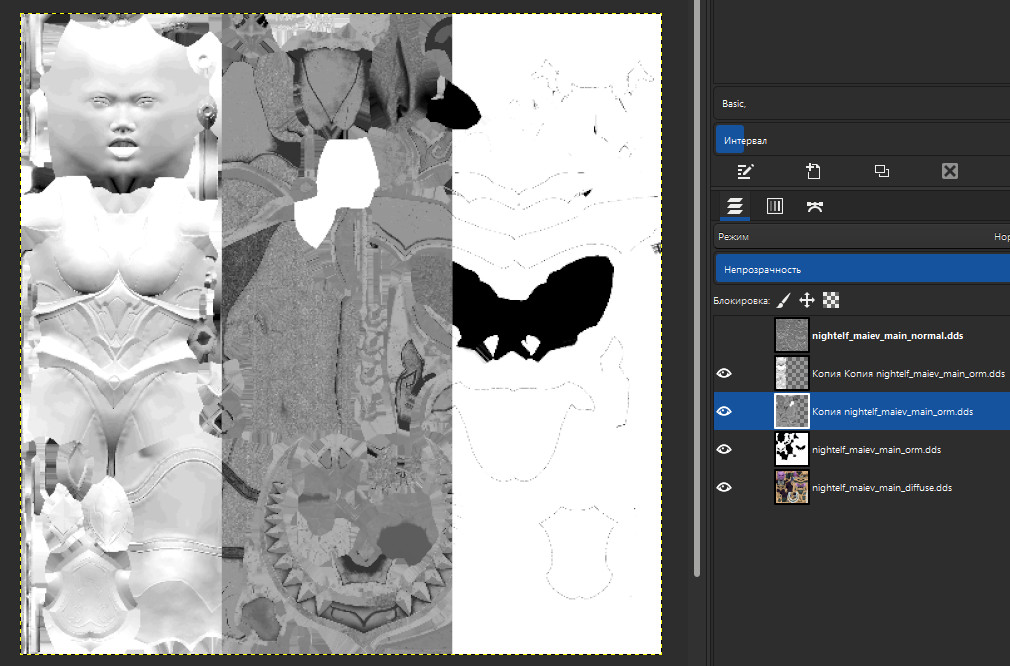Click the selected Копия orm layer thumbnail
The width and height of the screenshot is (1010, 666).
pos(791,411)
